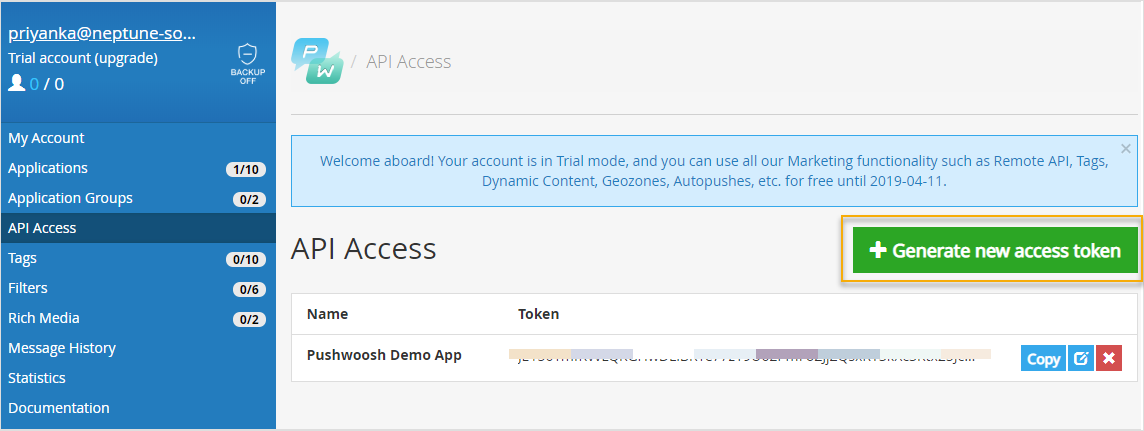Dismiss the trial mode welcome banner
Image resolution: width=1144 pixels, height=431 pixels.
1126,148
